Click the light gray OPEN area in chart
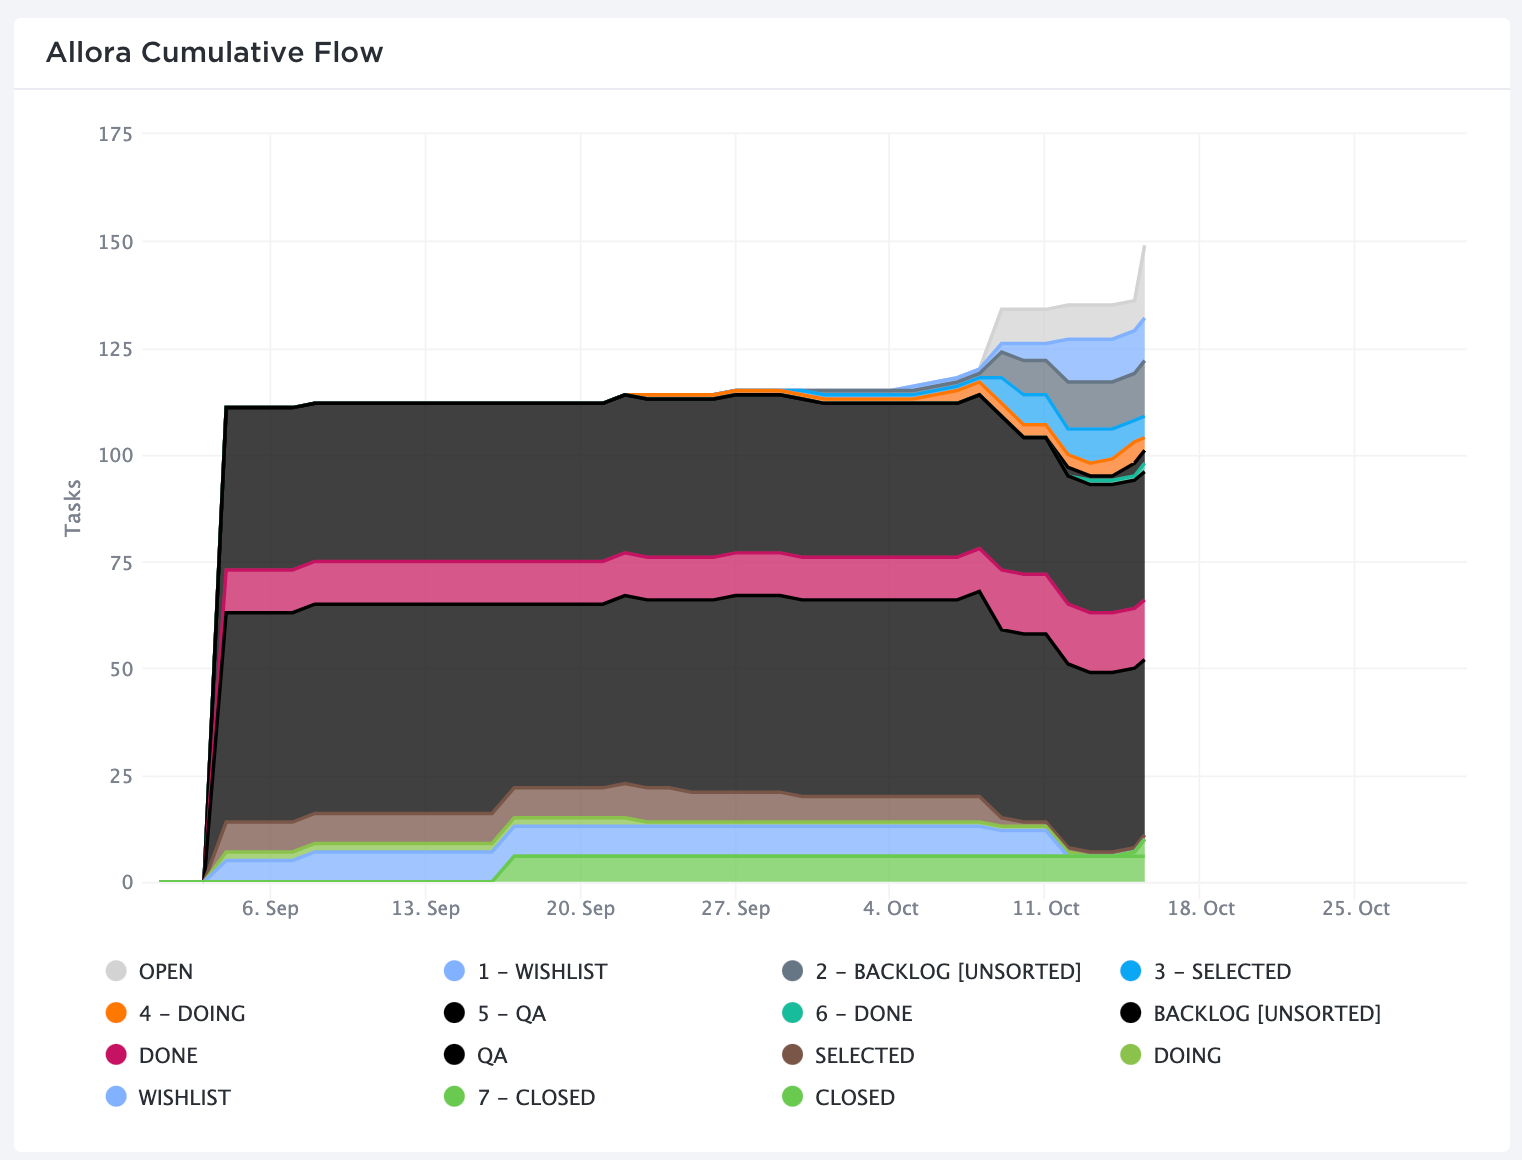Screen dimensions: 1522x1160 [1080, 322]
